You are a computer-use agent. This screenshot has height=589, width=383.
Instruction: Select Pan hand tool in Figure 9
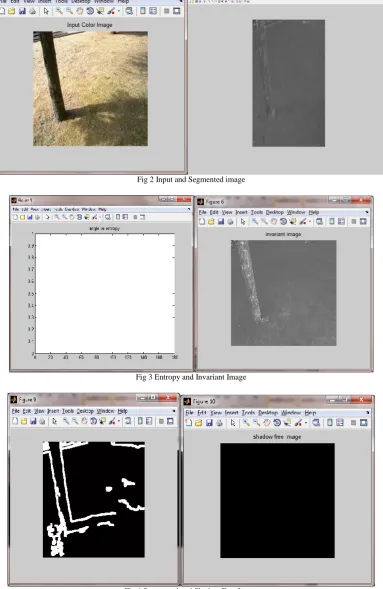[x=84, y=421]
